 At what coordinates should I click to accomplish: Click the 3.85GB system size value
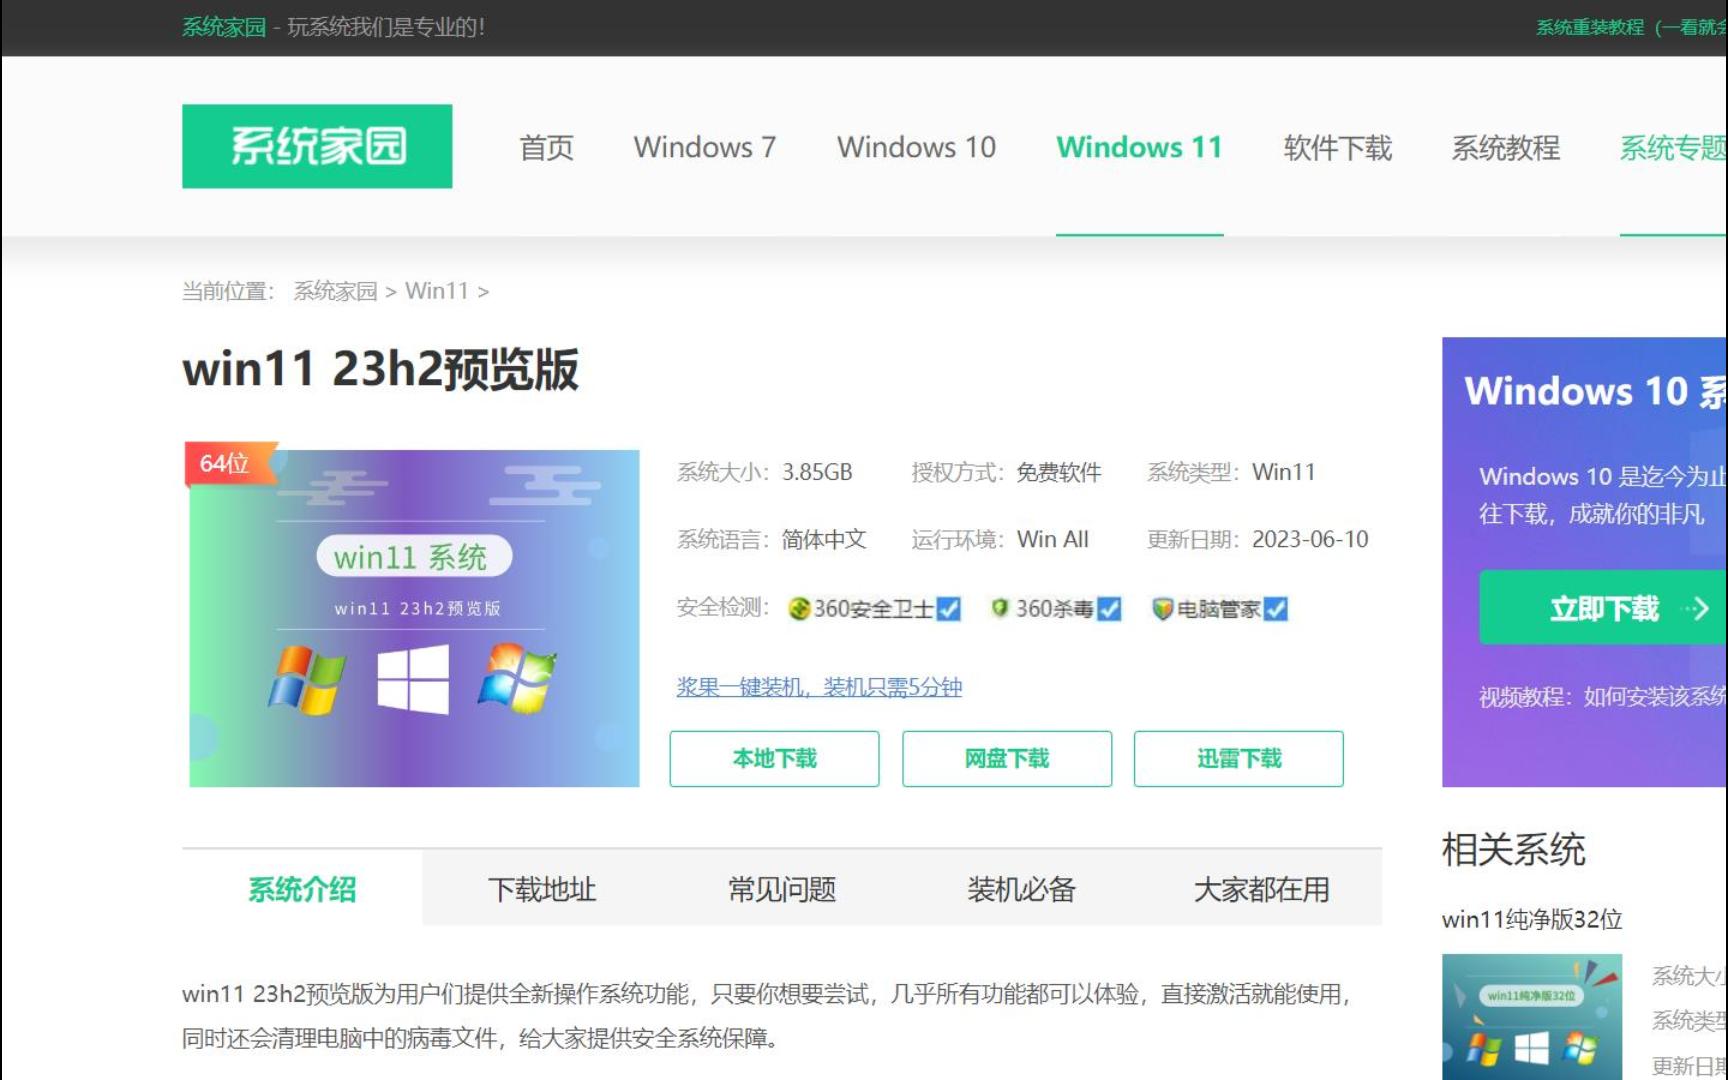[817, 472]
